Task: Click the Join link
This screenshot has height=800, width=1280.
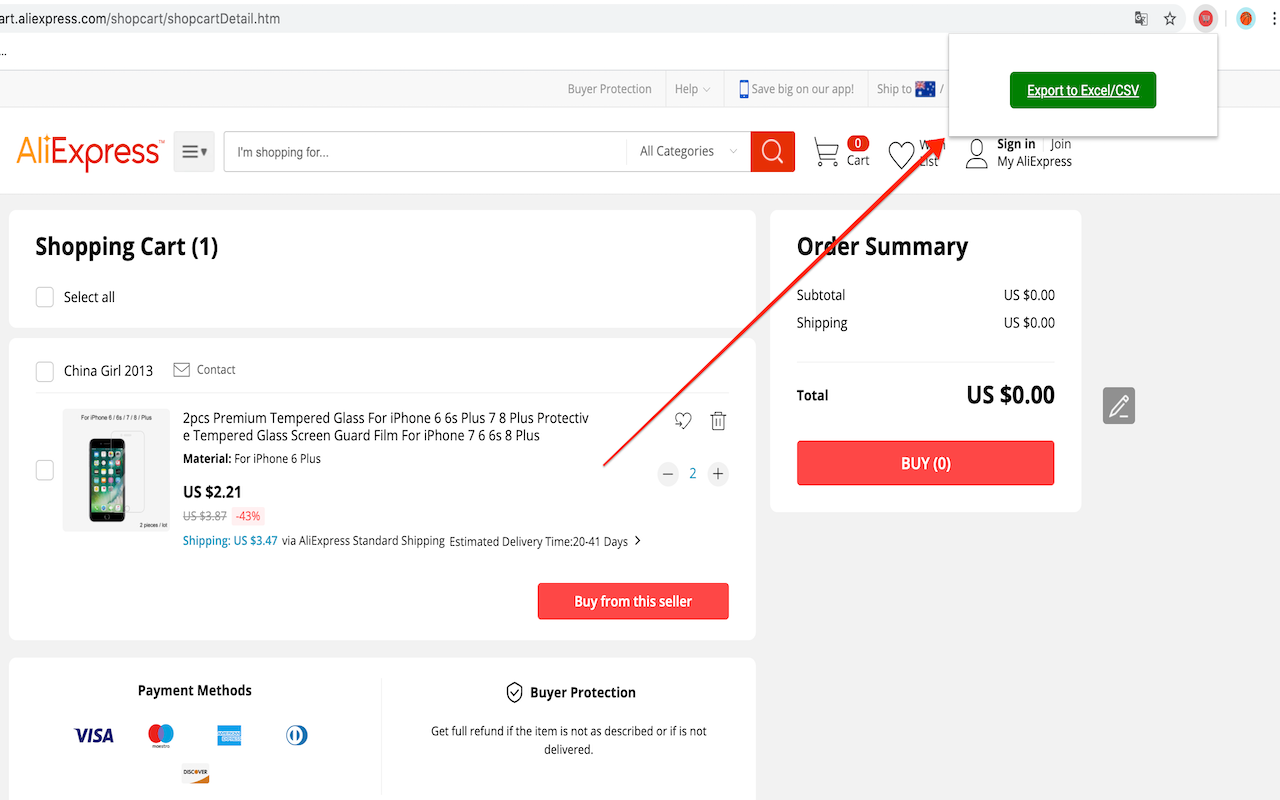Action: tap(1061, 144)
